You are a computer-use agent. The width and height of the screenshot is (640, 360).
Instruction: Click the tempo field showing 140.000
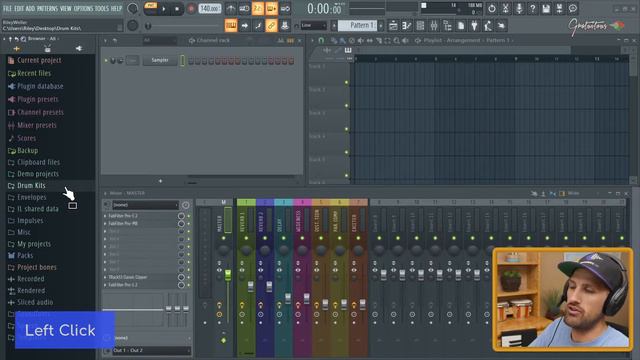[210, 8]
